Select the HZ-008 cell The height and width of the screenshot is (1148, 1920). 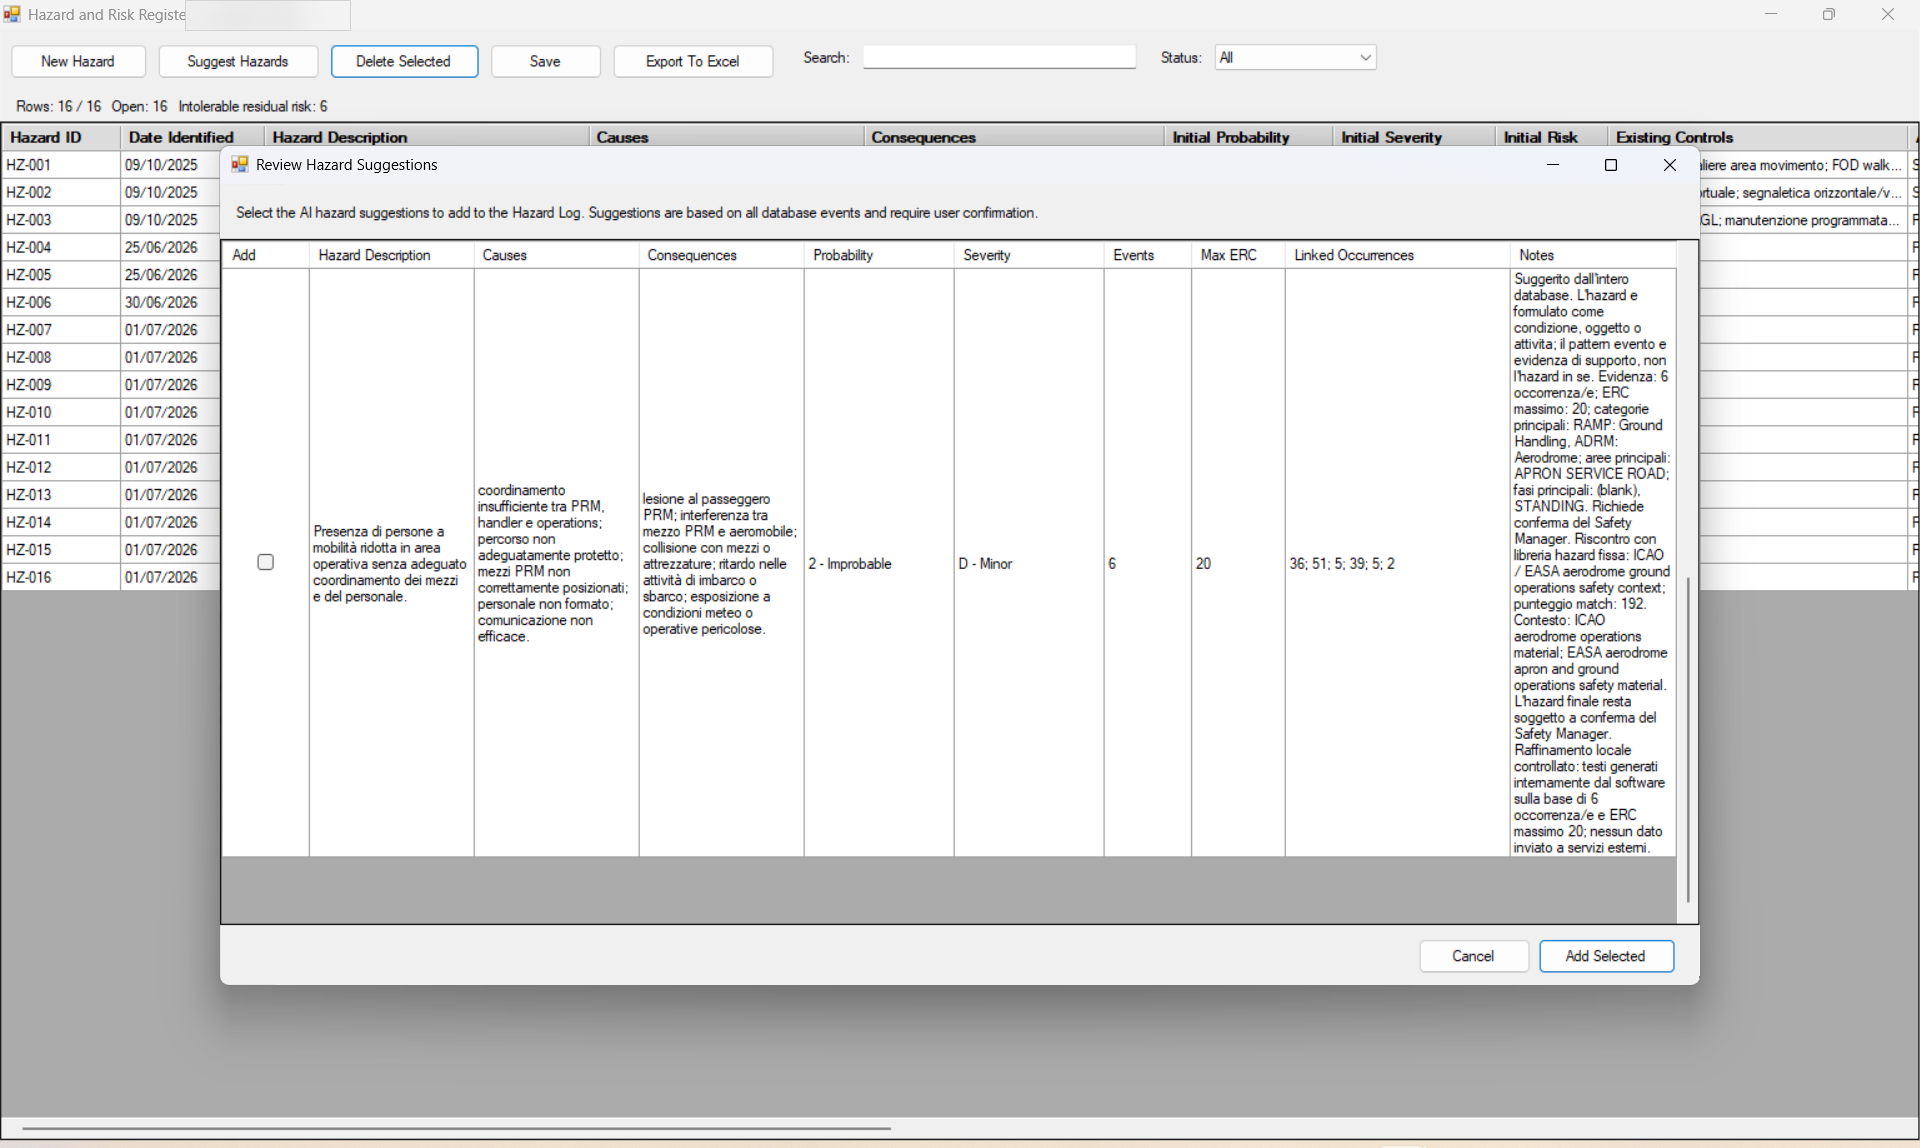(x=61, y=357)
